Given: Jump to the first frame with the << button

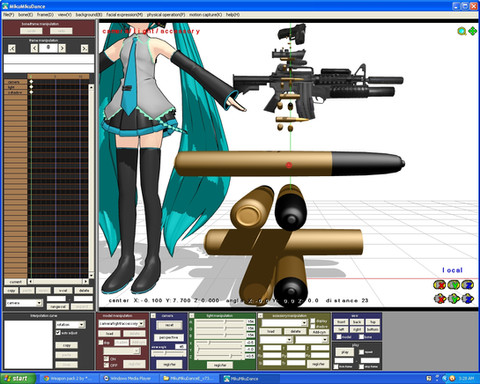Looking at the screenshot, I should coord(12,49).
